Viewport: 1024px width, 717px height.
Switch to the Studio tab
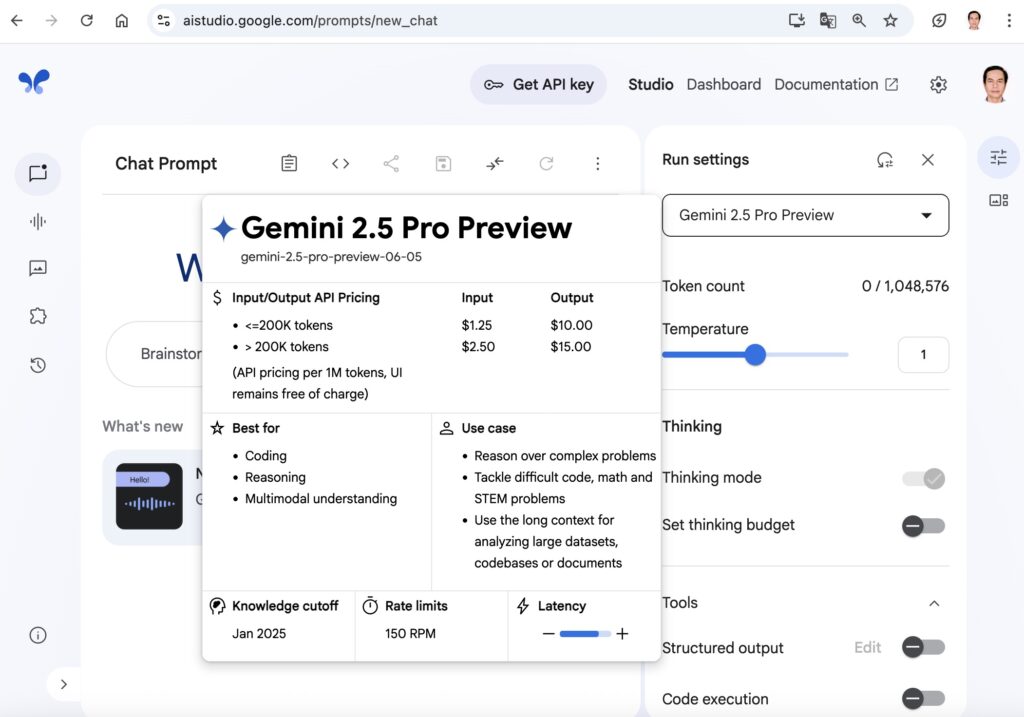tap(650, 84)
